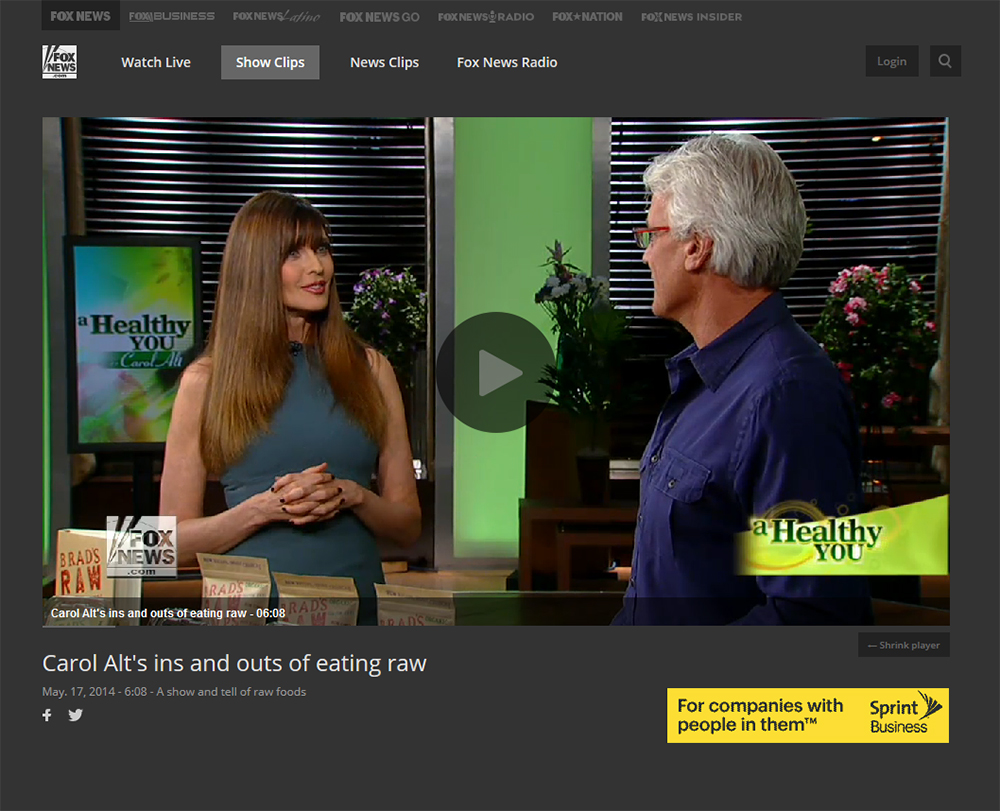Open the News Clips section

point(384,62)
